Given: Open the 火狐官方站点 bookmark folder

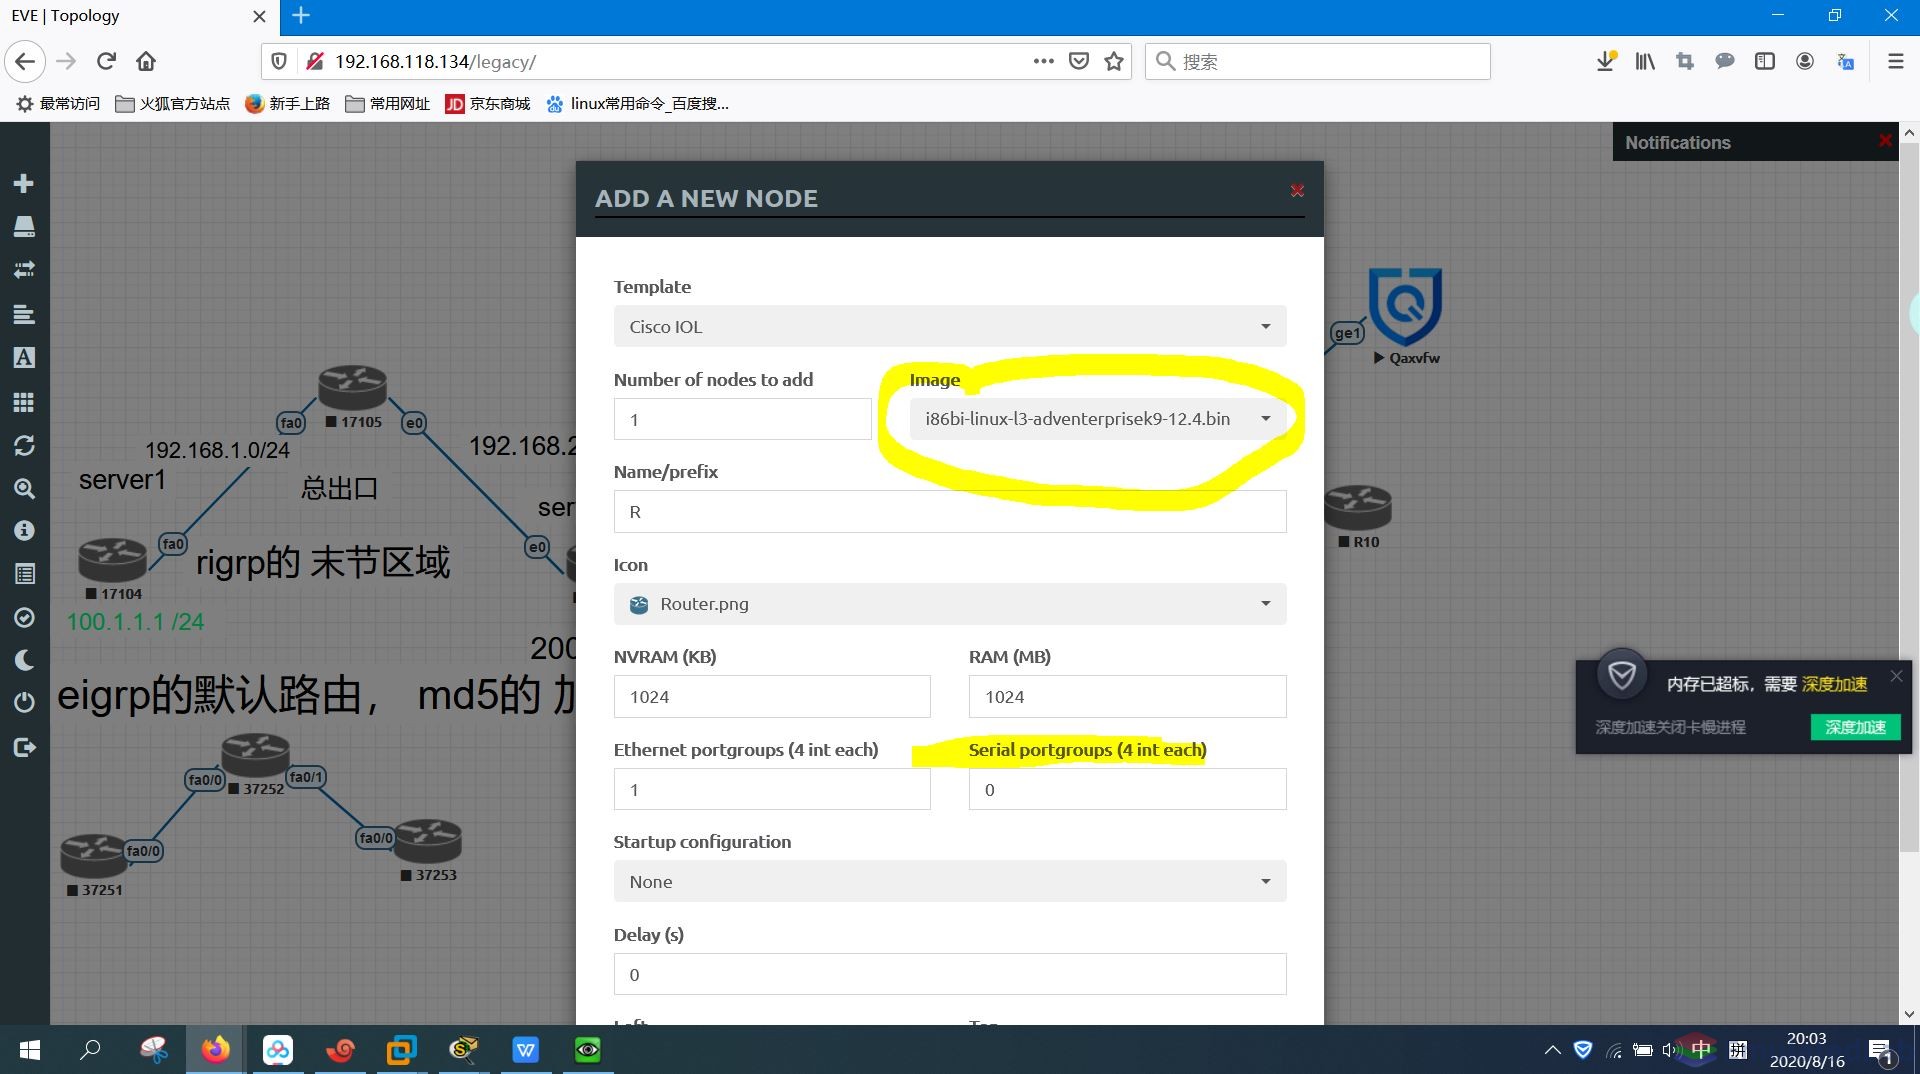Looking at the screenshot, I should pos(172,103).
